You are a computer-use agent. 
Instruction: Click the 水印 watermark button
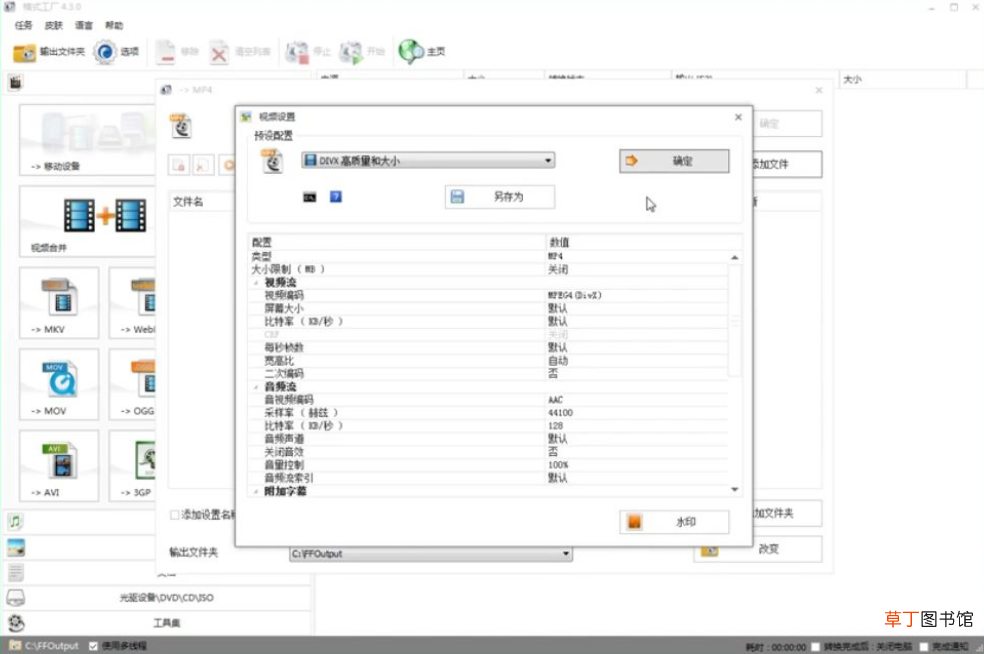point(674,522)
